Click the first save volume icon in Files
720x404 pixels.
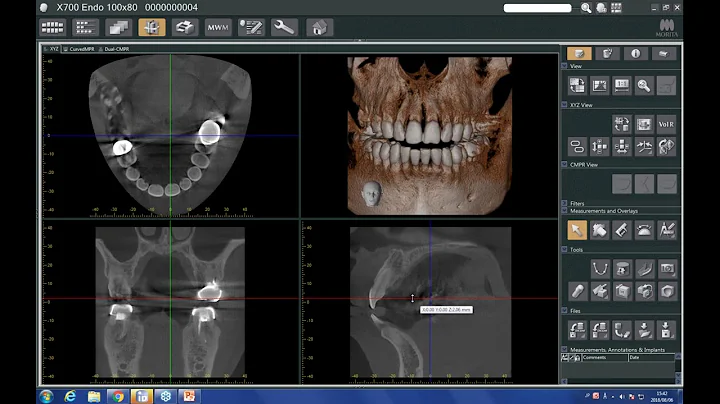(577, 330)
